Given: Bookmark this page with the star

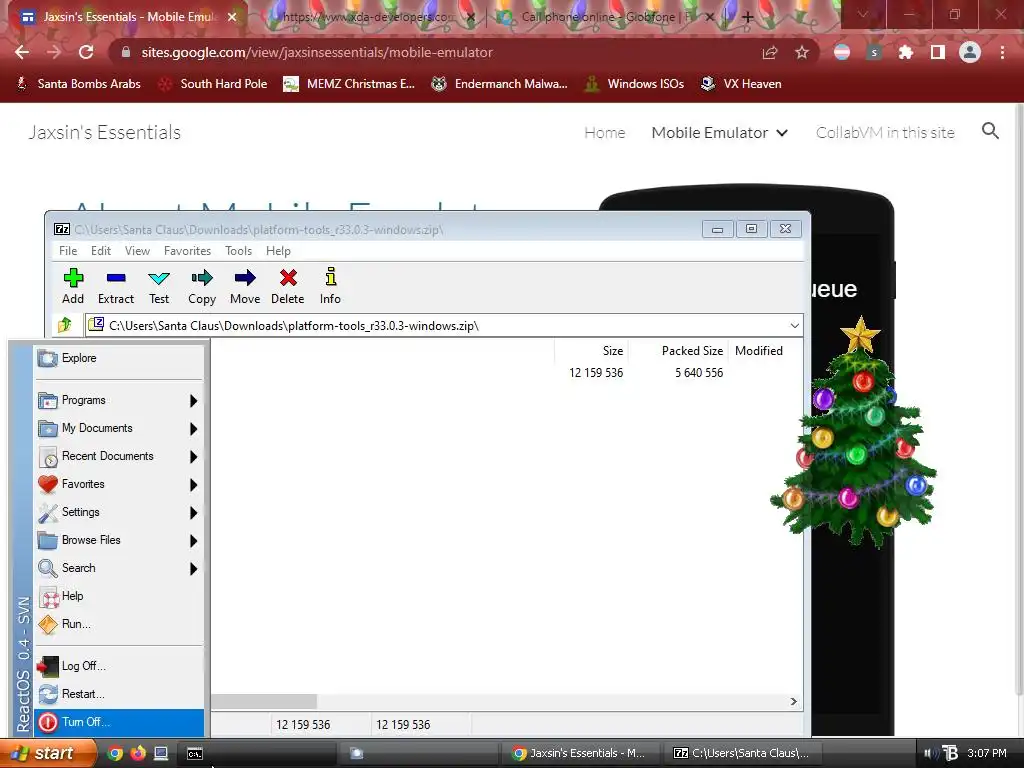Looking at the screenshot, I should coord(802,52).
